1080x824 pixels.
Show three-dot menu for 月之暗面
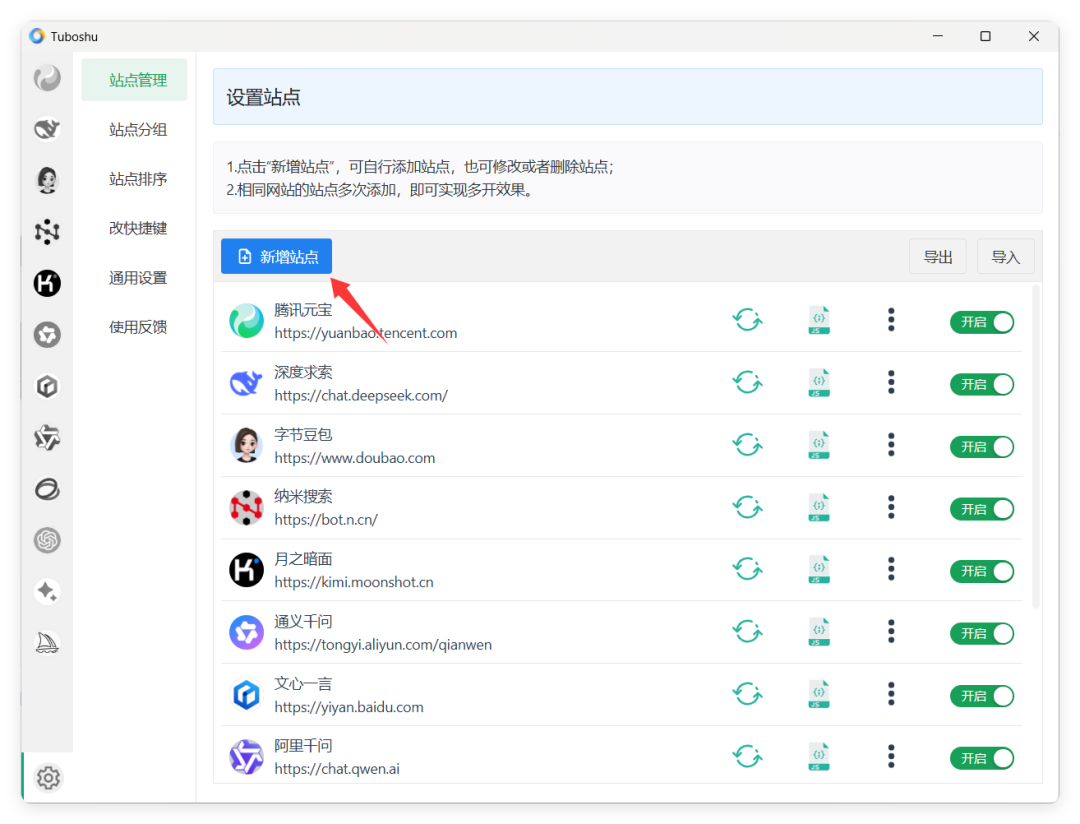pyautogui.click(x=891, y=569)
